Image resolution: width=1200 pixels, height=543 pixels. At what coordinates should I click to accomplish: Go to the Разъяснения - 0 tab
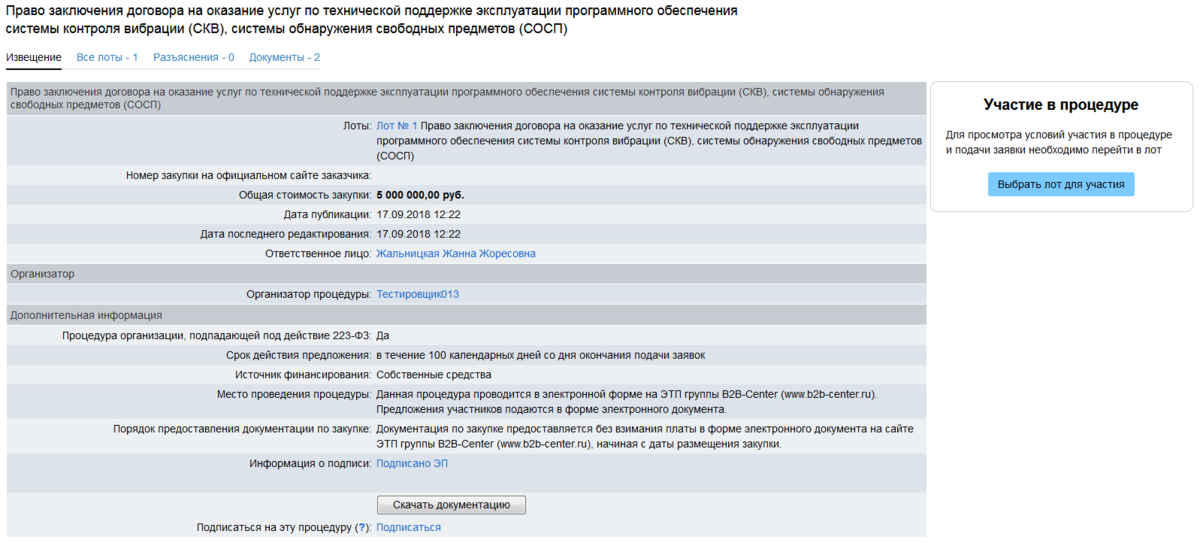(x=193, y=58)
